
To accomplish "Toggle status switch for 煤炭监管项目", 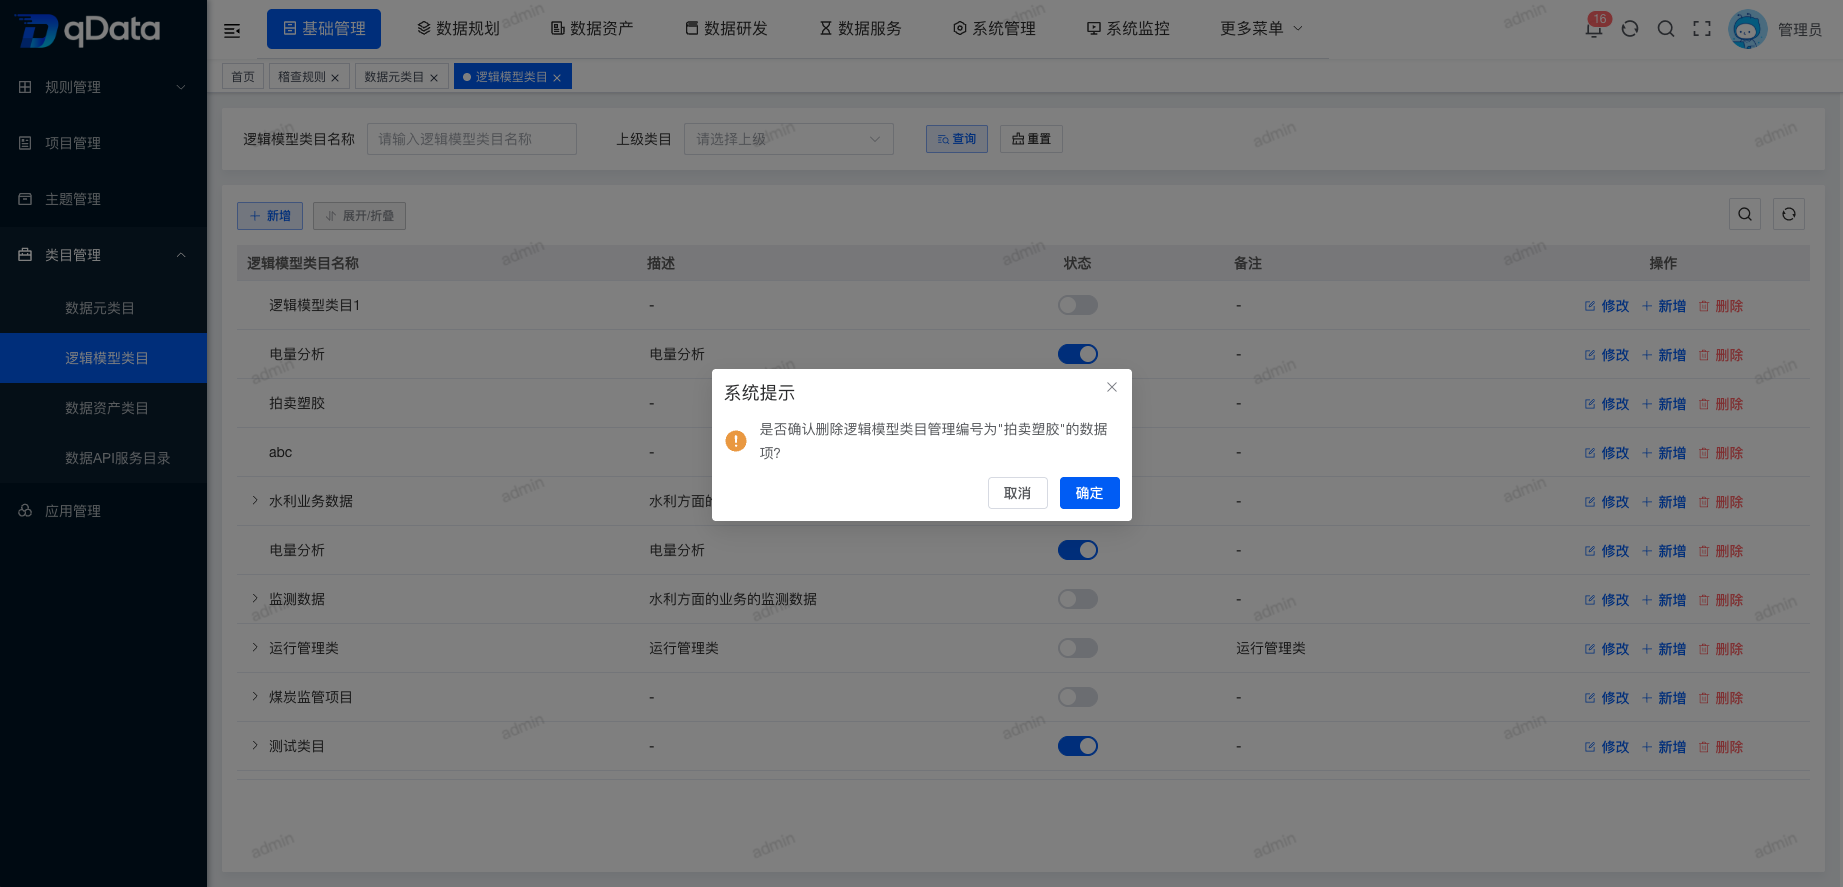I will point(1078,697).
